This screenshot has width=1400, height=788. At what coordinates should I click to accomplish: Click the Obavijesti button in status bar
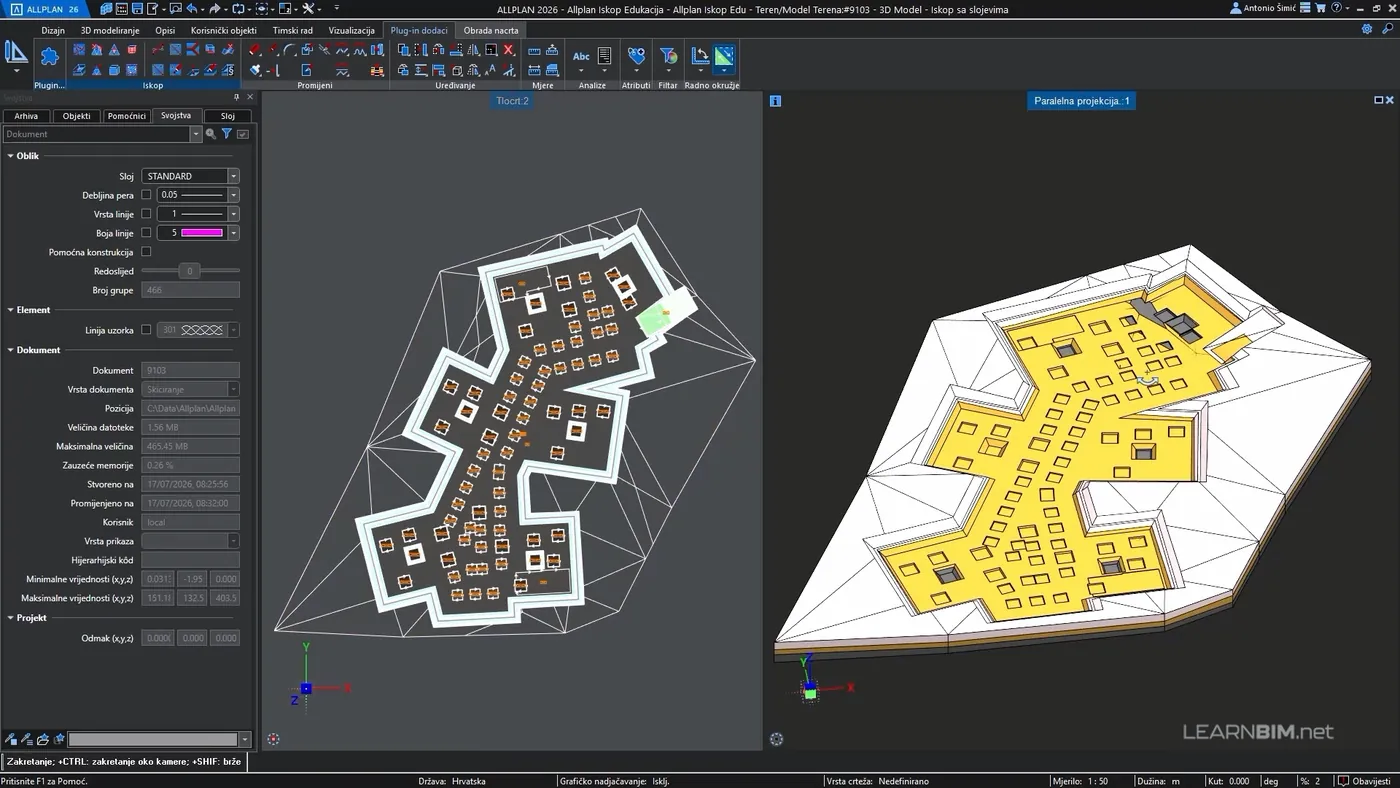click(x=1364, y=781)
